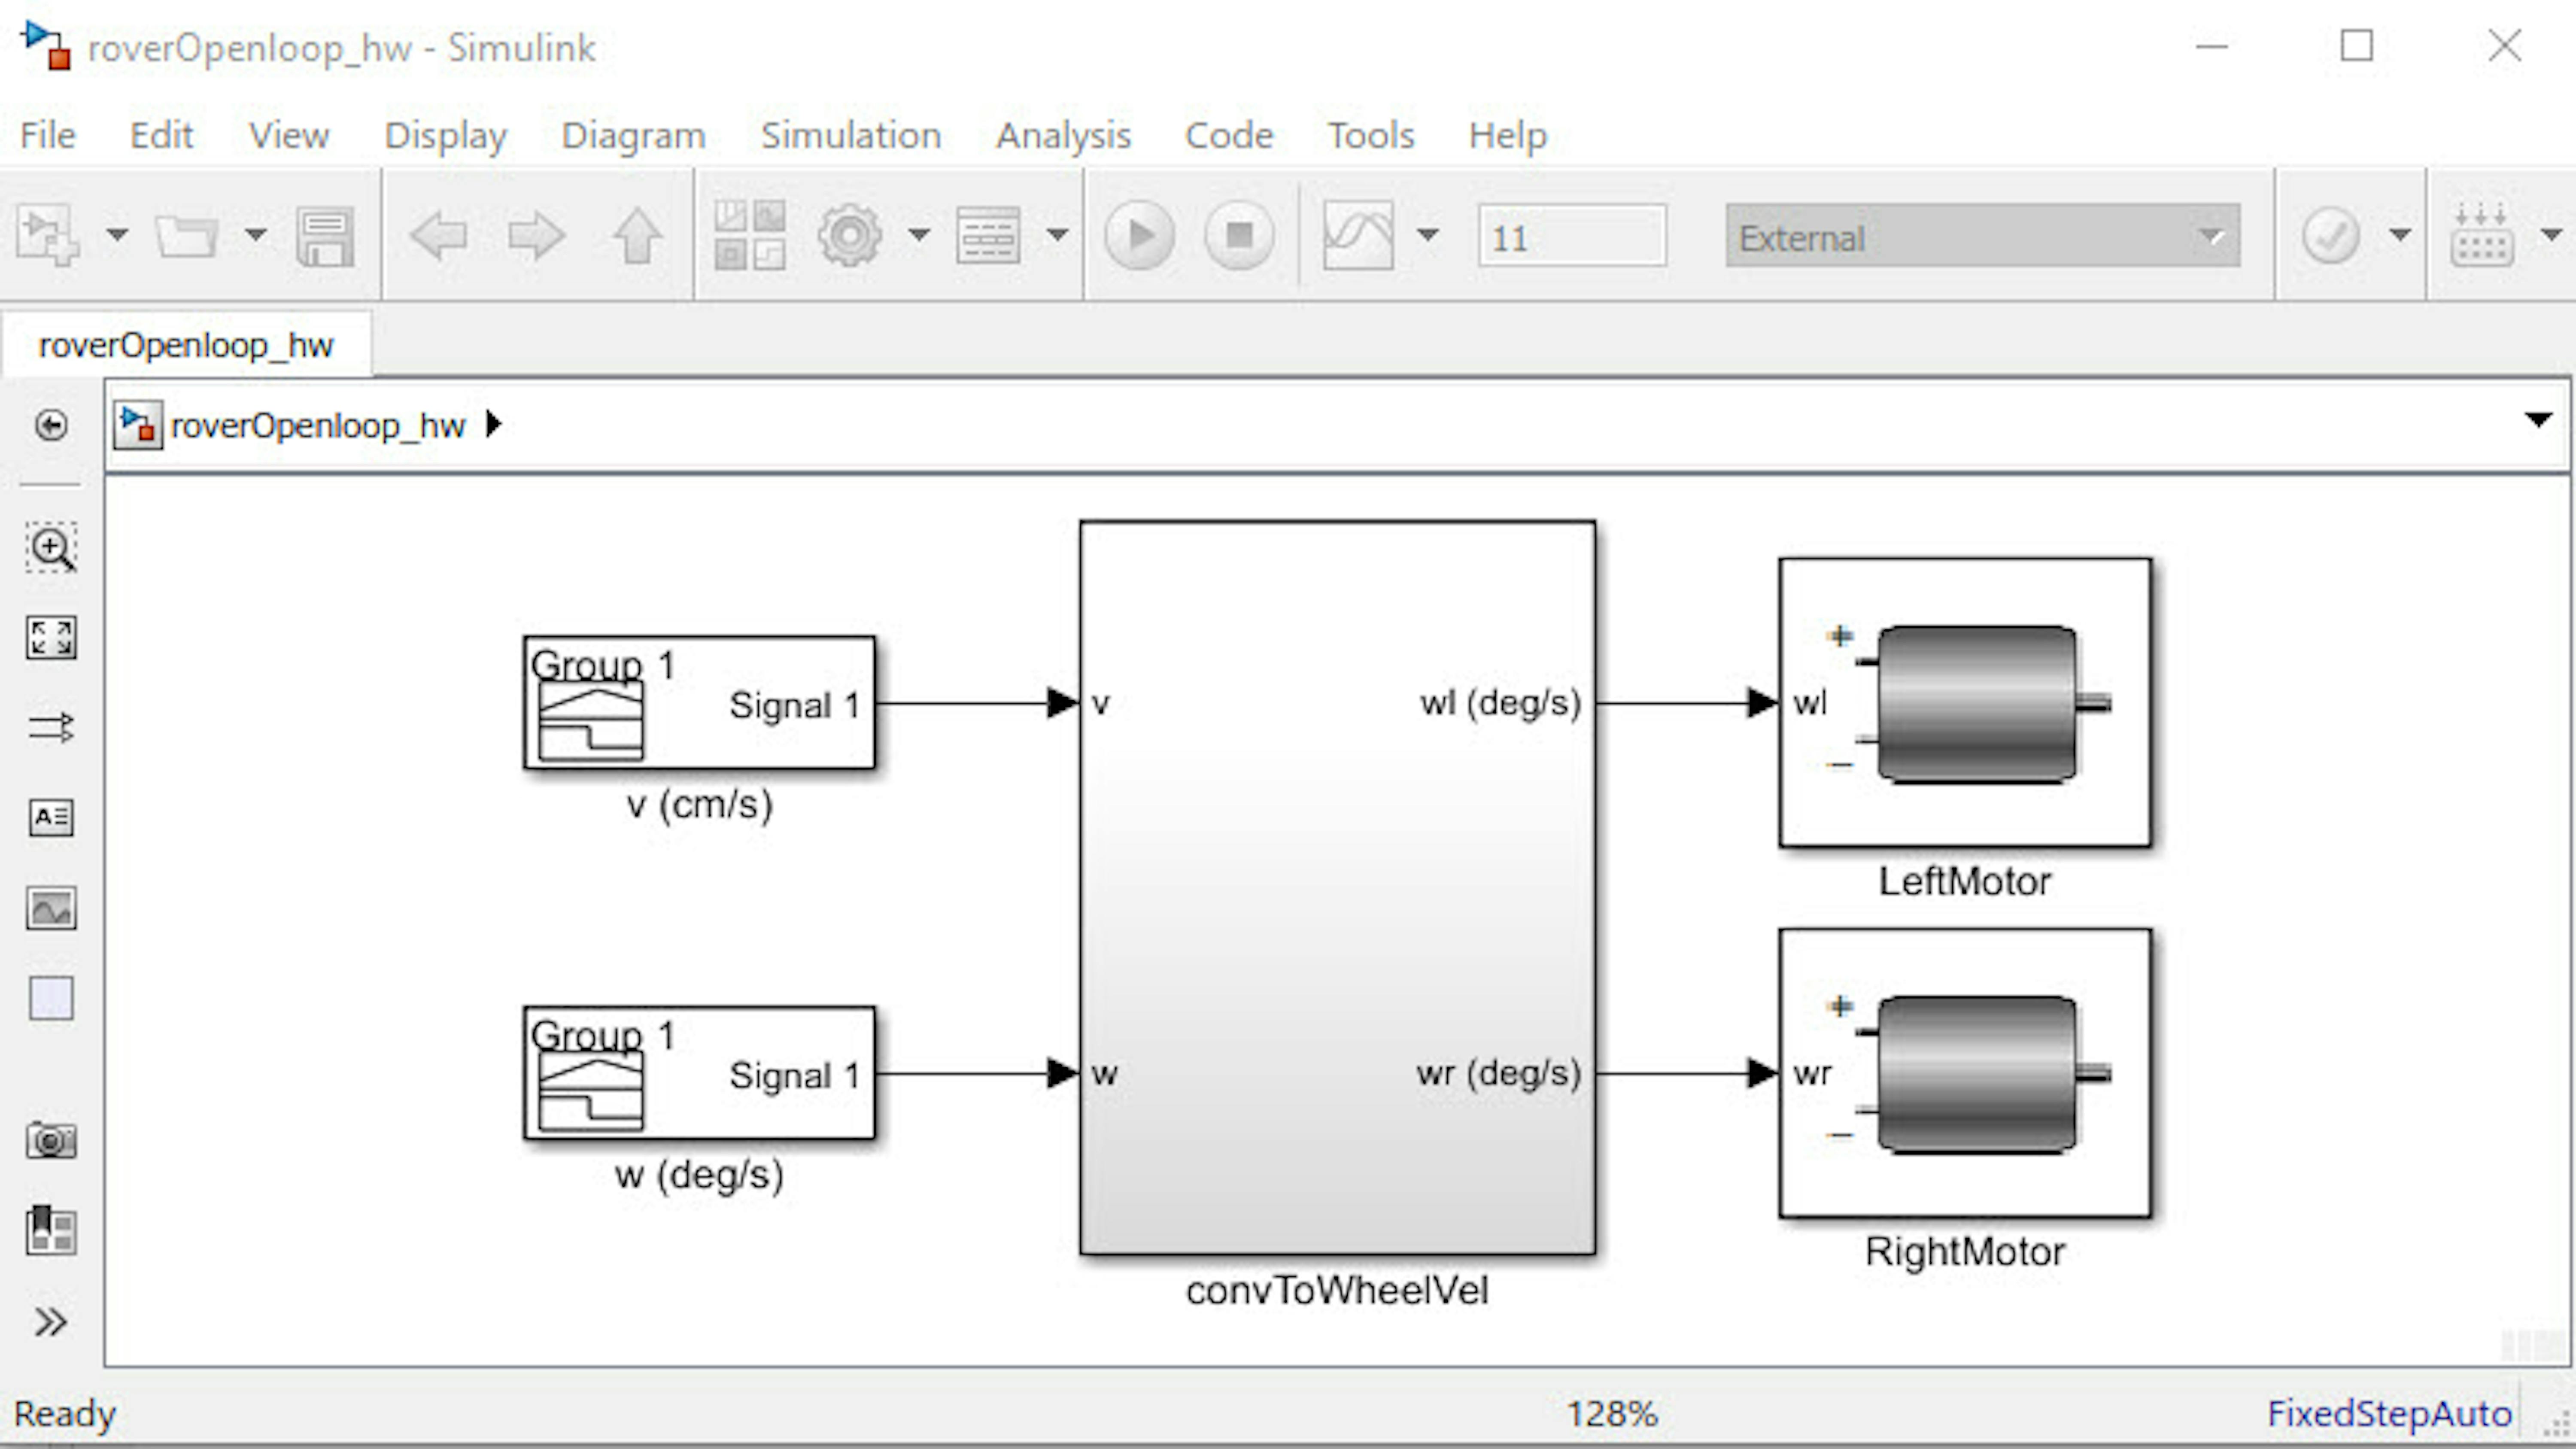
Task: Click the Build Model keyboard icon
Action: (x=2482, y=236)
